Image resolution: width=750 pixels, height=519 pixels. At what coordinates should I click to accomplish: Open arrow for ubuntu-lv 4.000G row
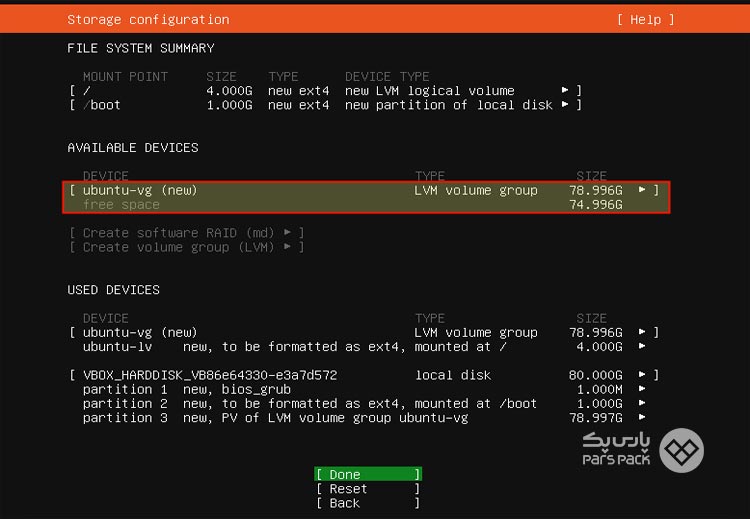(x=642, y=346)
